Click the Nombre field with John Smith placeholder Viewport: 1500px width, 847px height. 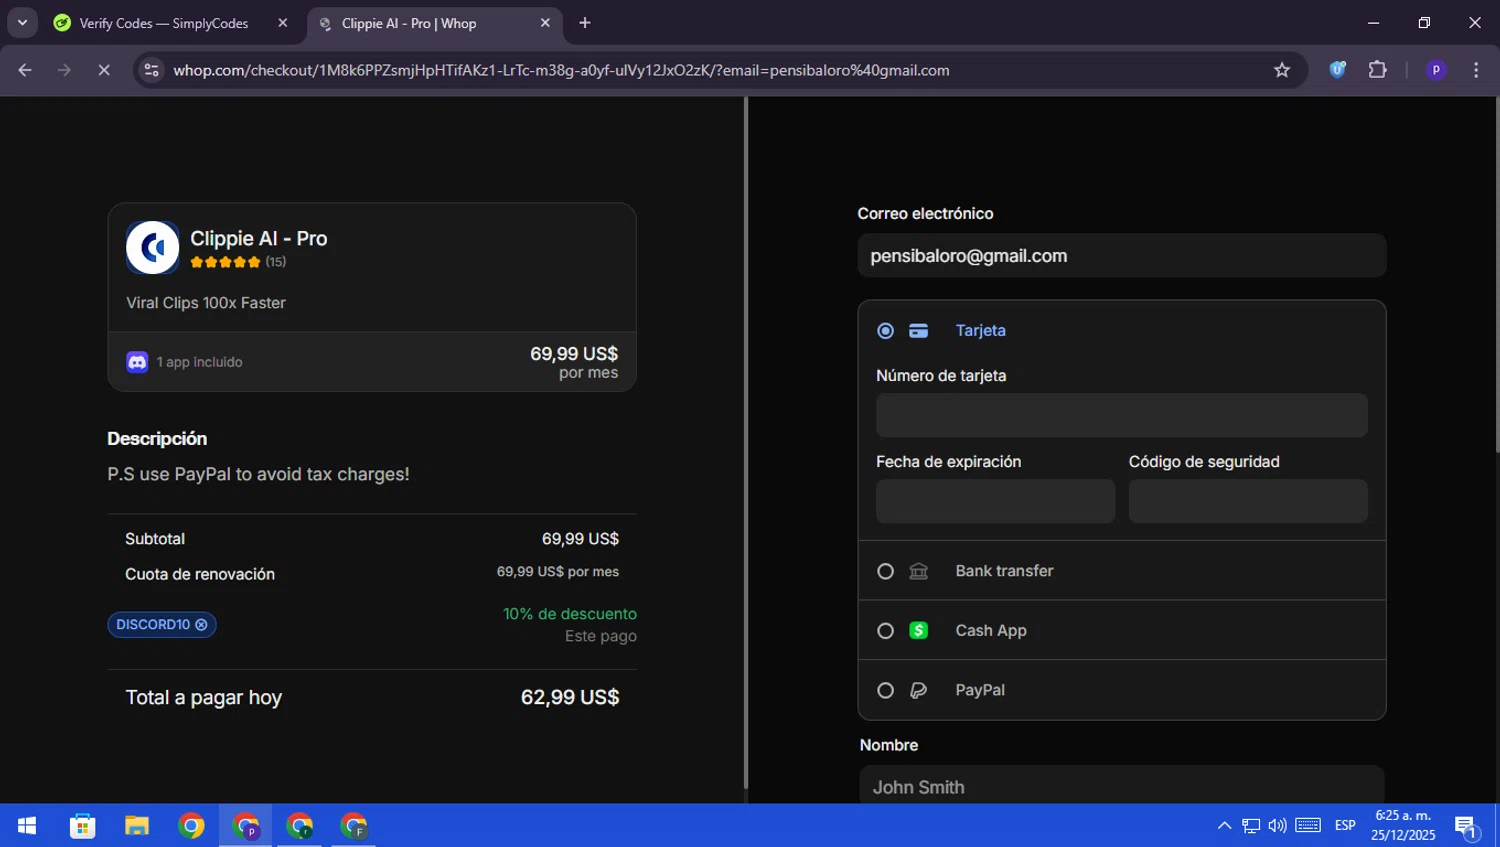pyautogui.click(x=1121, y=786)
